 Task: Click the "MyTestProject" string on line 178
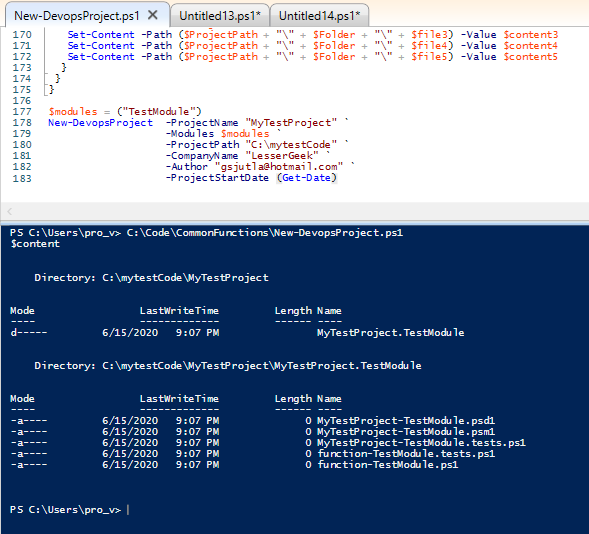291,123
